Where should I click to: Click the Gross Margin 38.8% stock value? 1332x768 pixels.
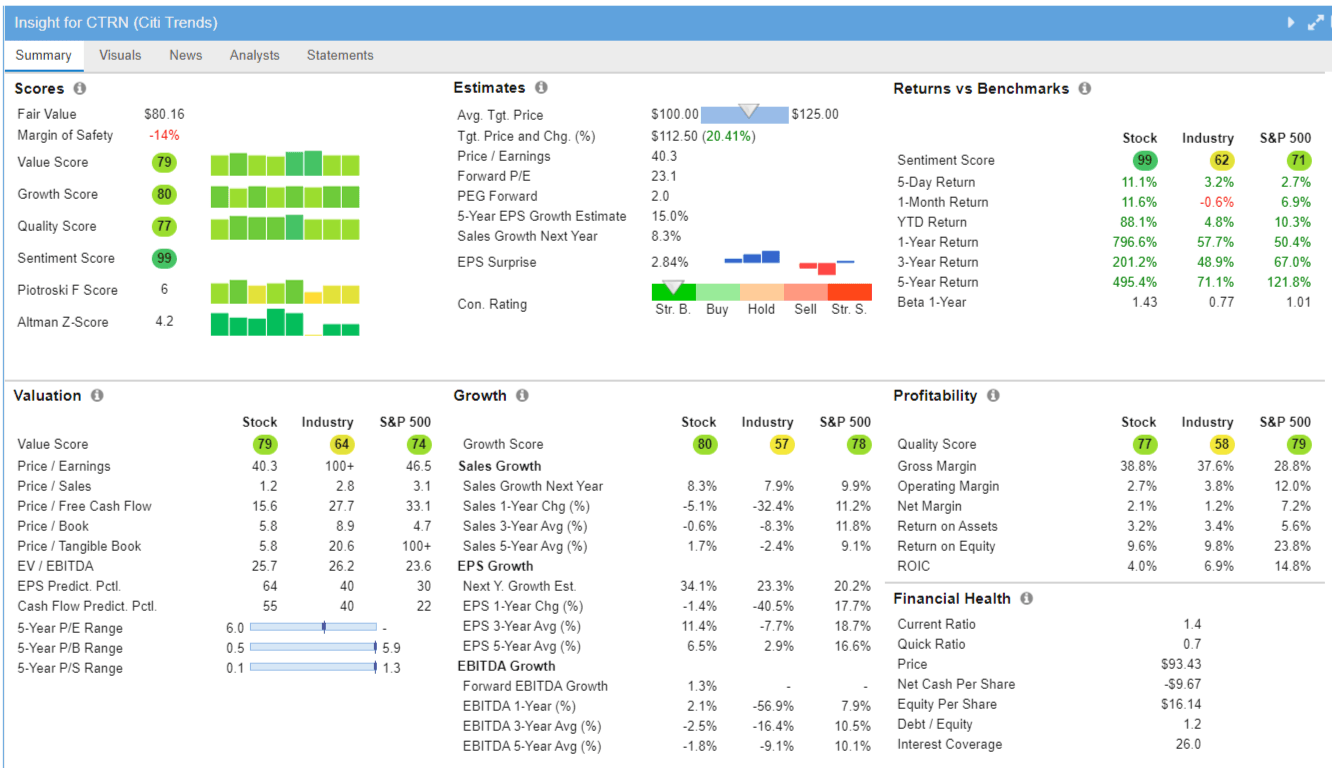click(1138, 466)
